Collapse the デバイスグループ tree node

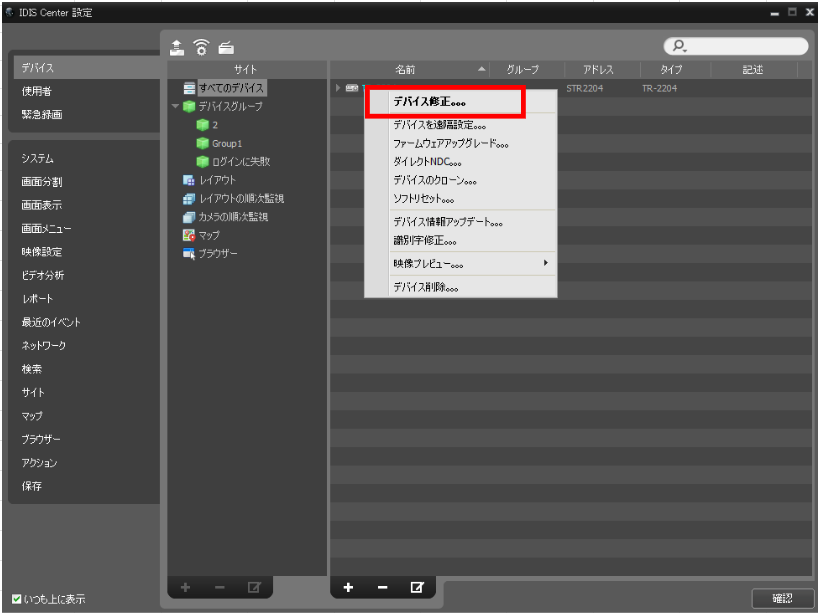coord(175,106)
